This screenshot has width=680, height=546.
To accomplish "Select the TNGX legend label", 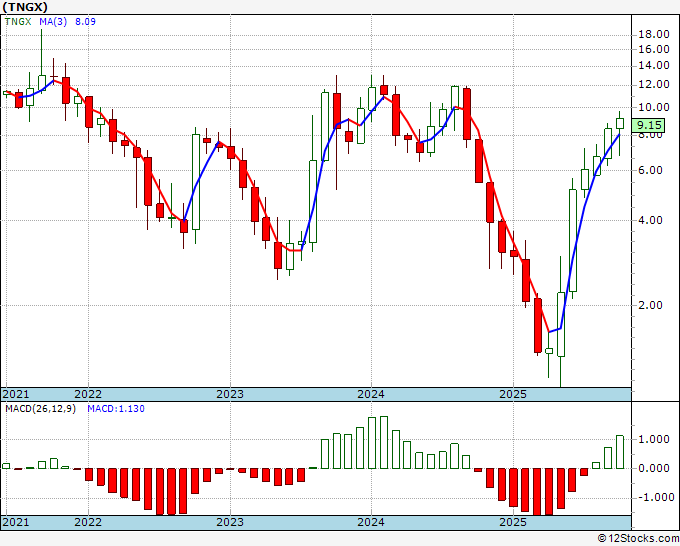I will (x=18, y=21).
